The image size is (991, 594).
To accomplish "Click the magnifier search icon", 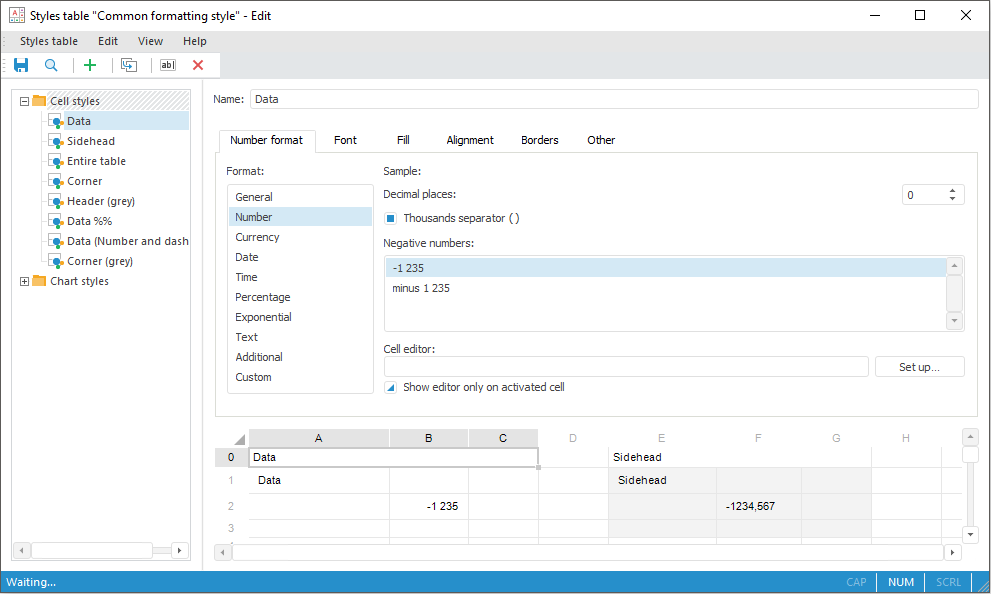I will coord(51,65).
